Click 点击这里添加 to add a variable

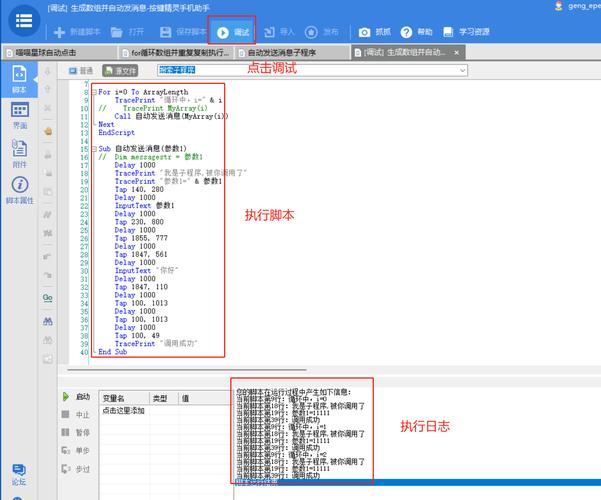tap(123, 411)
